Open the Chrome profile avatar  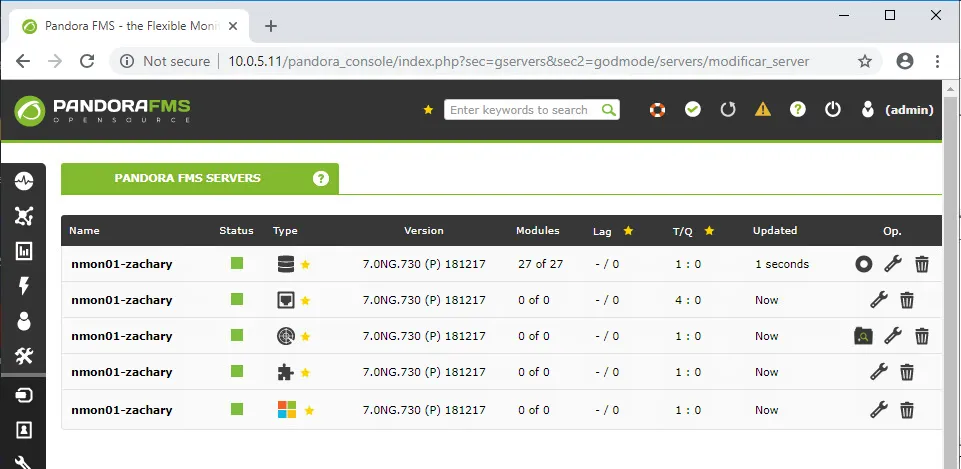coord(905,61)
